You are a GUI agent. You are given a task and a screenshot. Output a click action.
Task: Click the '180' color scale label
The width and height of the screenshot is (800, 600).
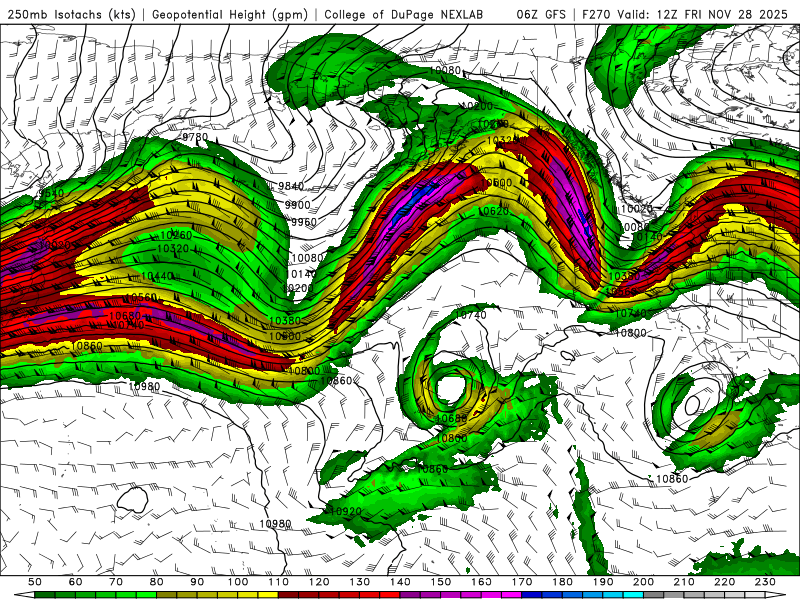563,582
